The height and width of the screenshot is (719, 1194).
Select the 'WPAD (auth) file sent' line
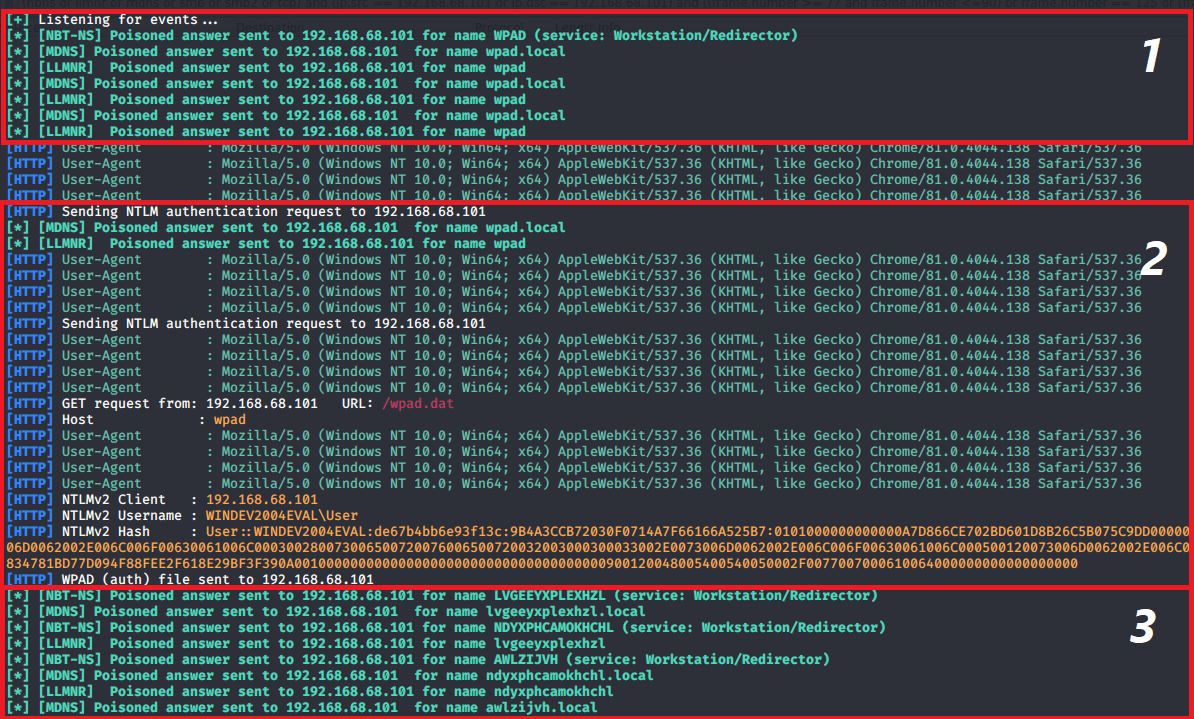(x=190, y=580)
